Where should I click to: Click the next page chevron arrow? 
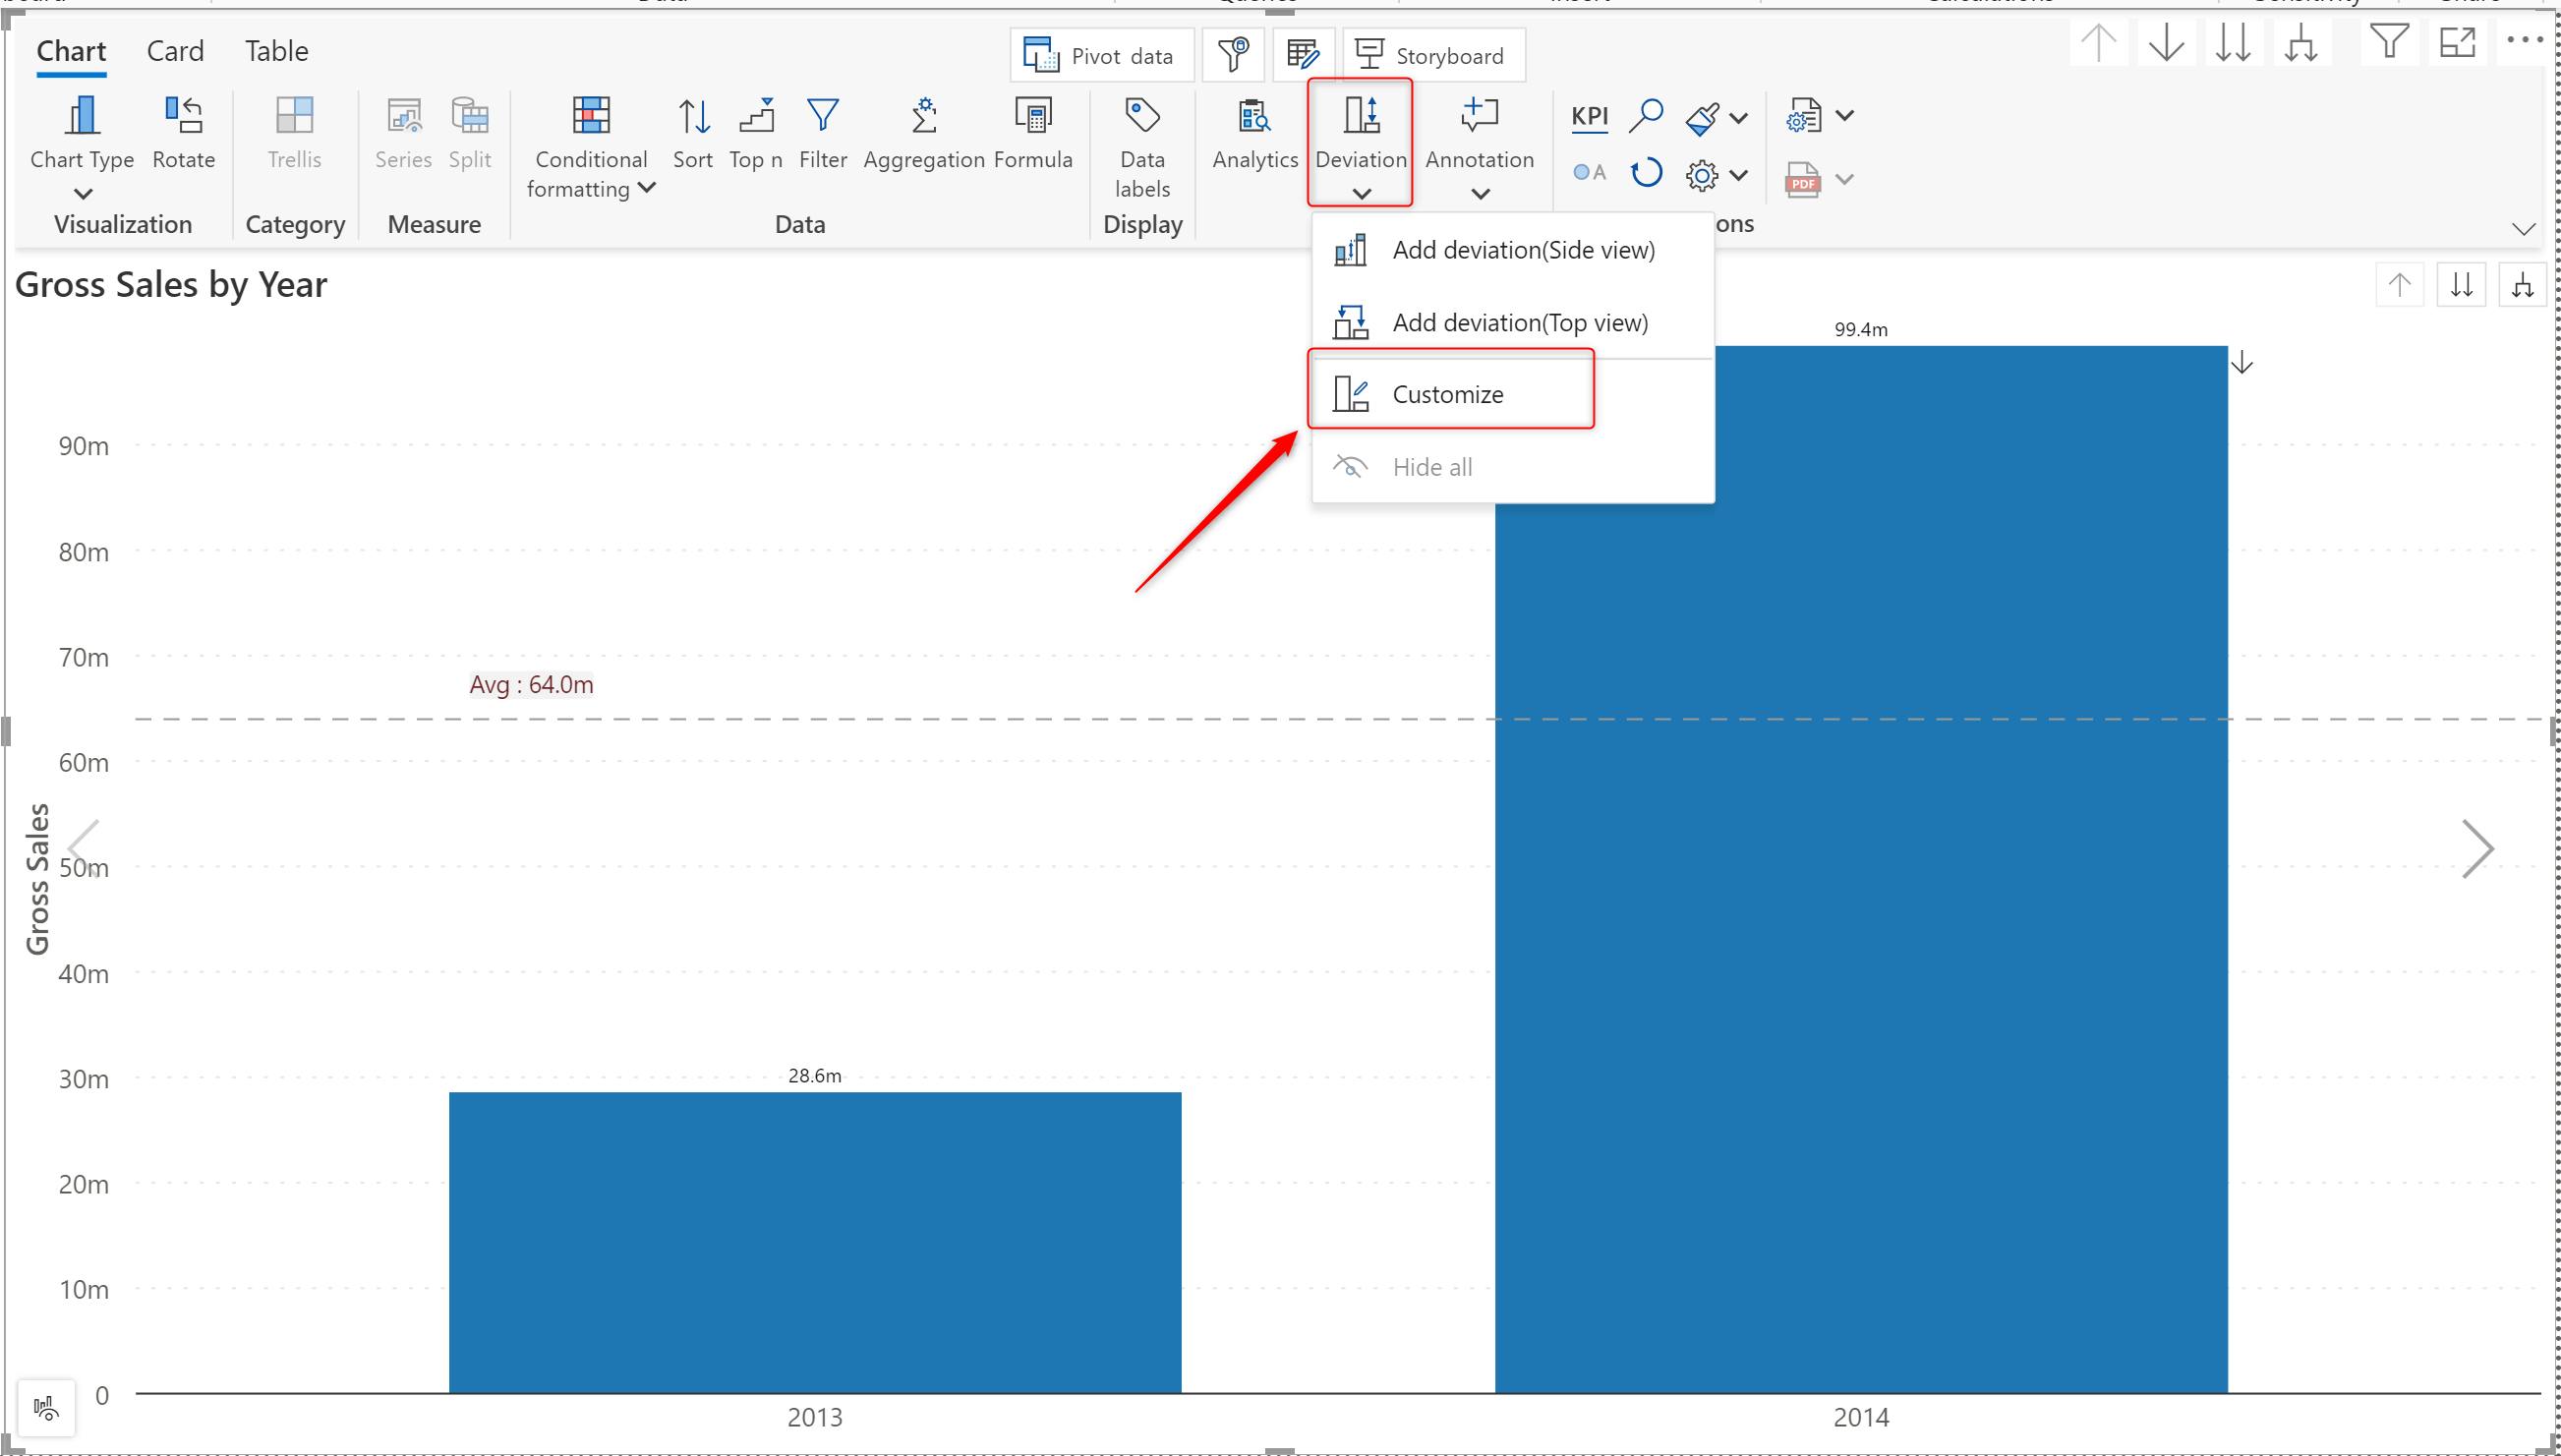pyautogui.click(x=2476, y=849)
